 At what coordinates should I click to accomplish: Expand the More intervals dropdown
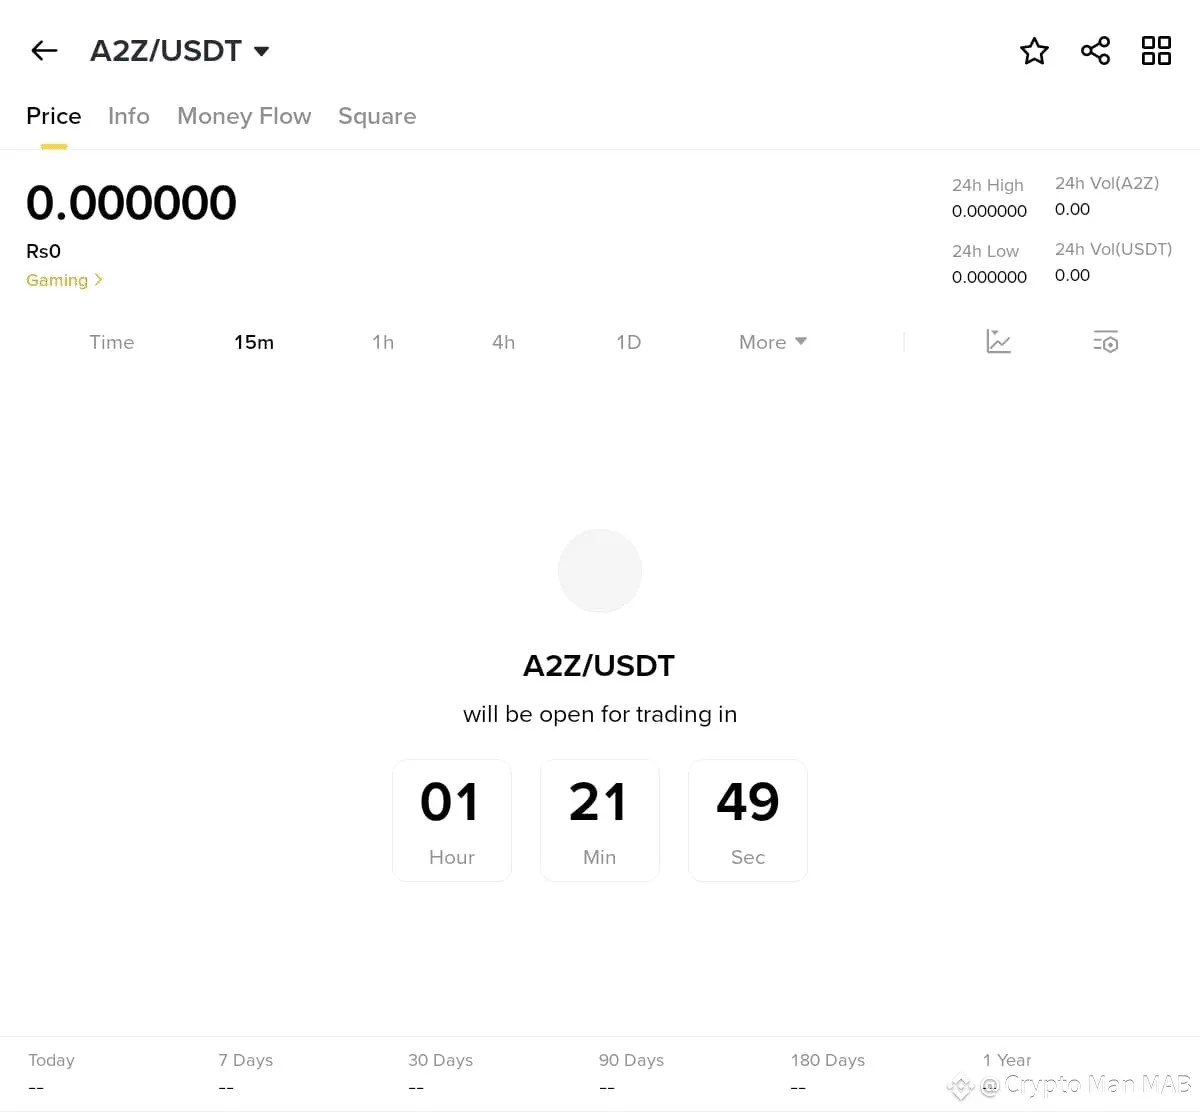tap(772, 342)
